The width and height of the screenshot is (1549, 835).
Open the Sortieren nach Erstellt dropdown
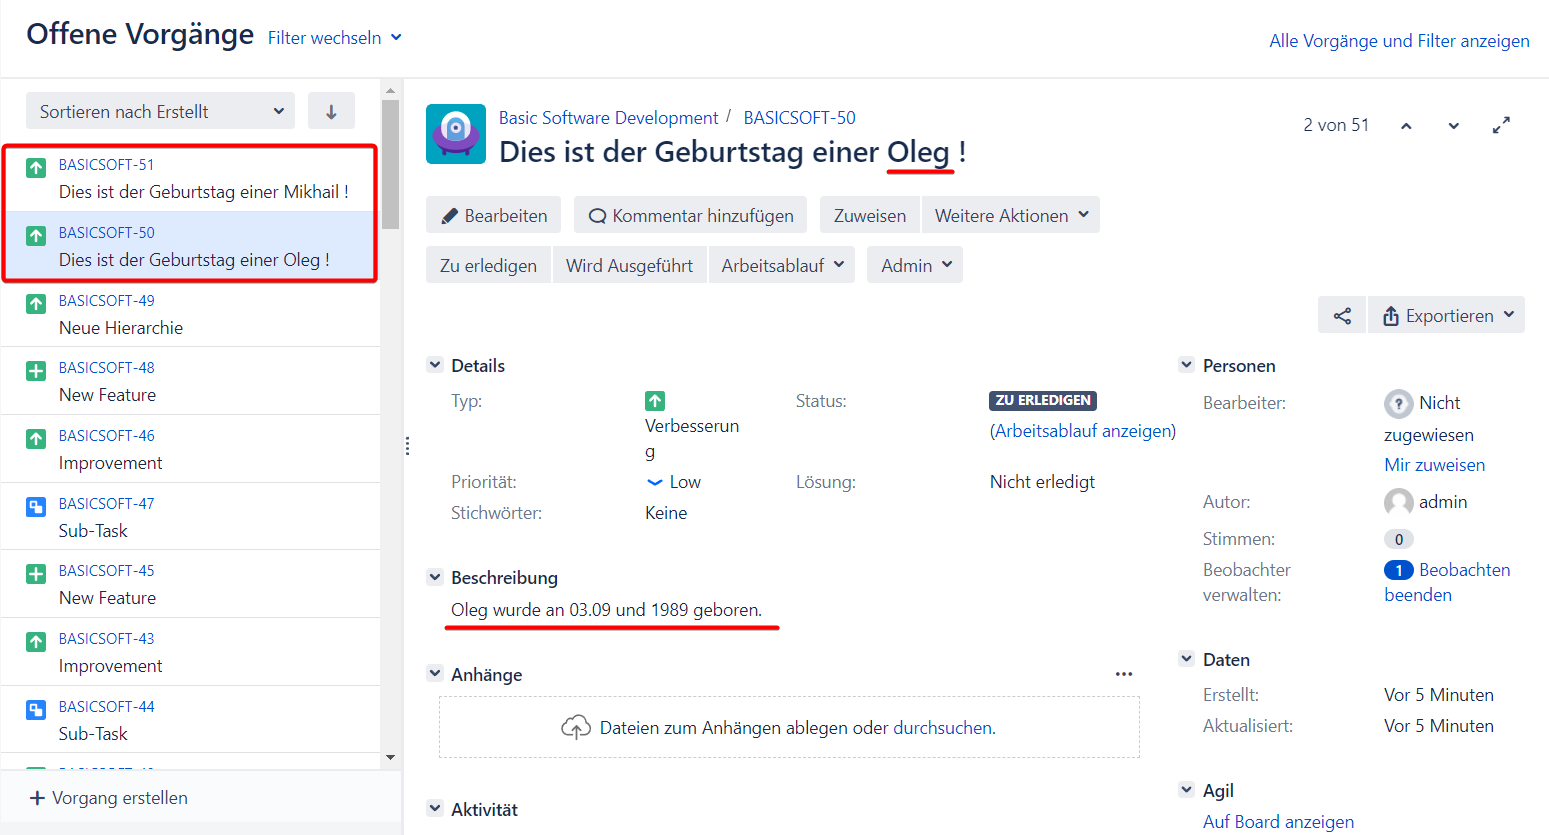point(160,111)
